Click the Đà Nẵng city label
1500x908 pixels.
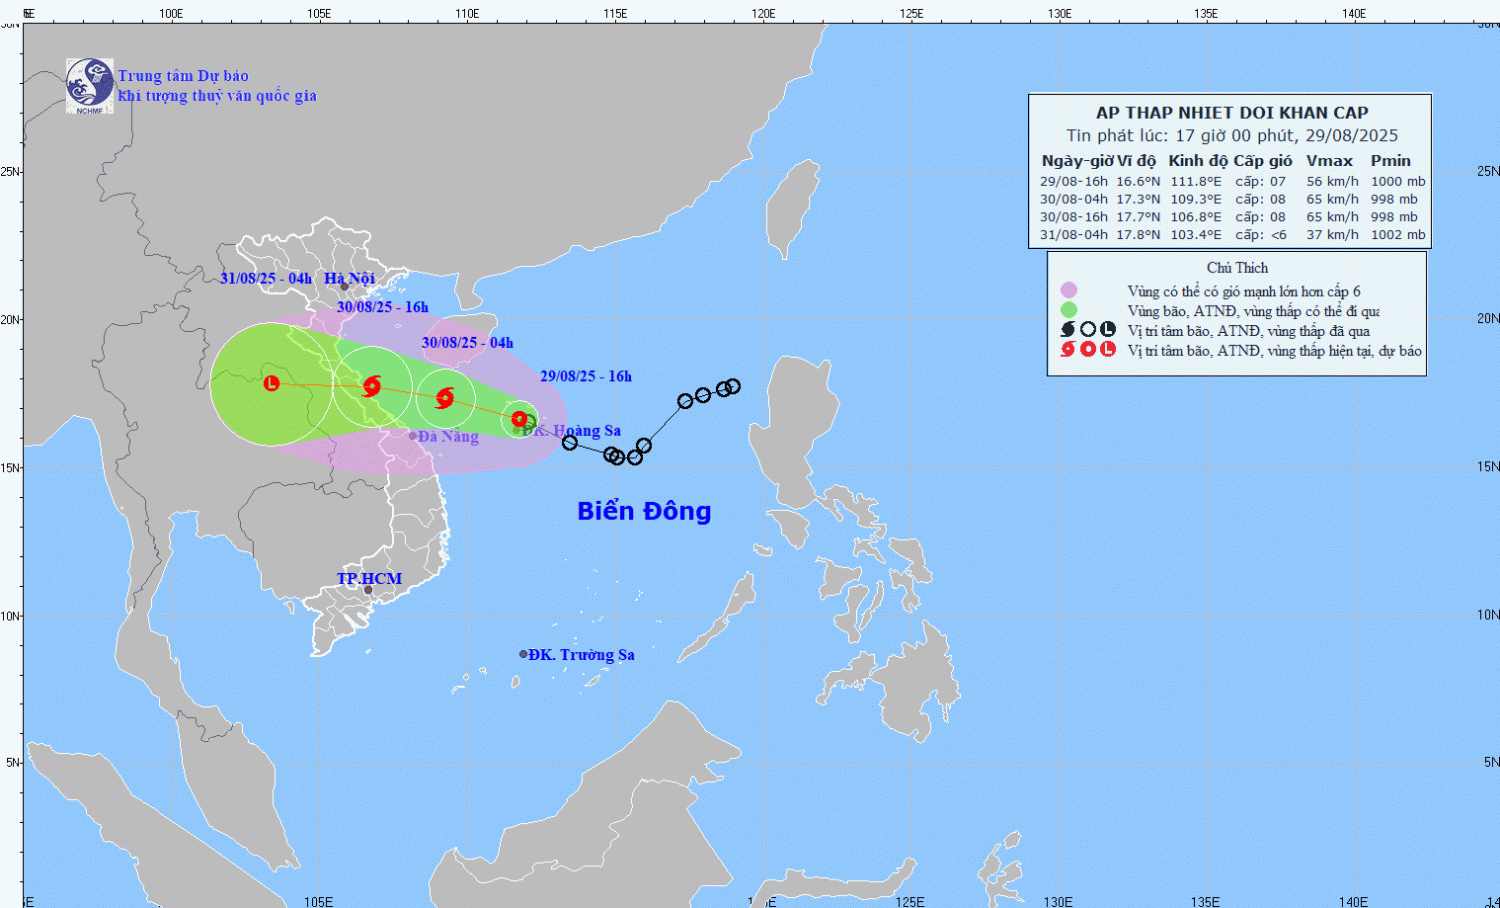coord(448,437)
